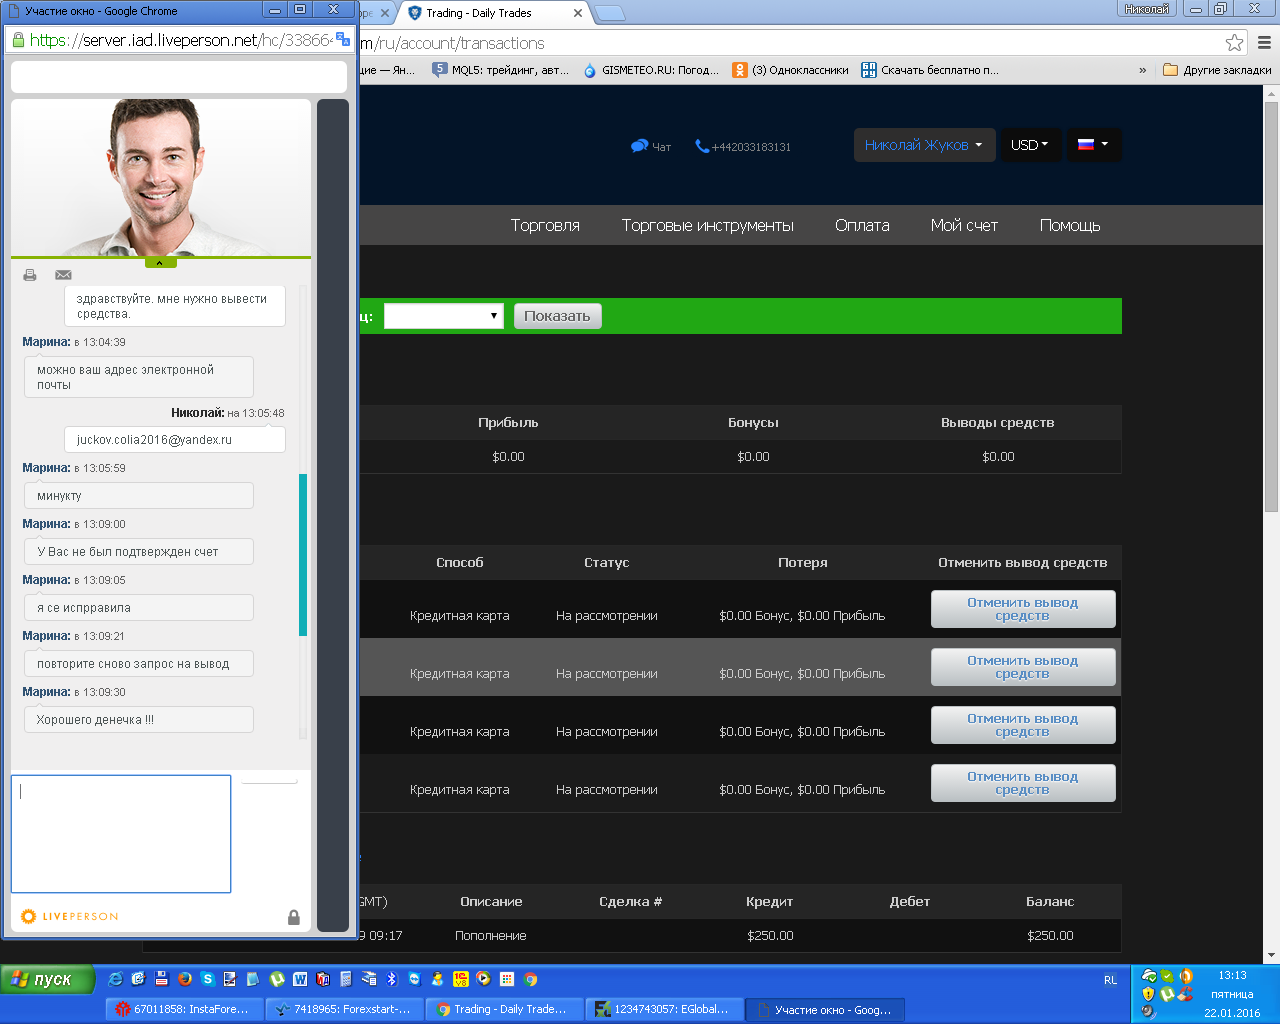
Task: Open the Торговля menu item
Action: (545, 226)
